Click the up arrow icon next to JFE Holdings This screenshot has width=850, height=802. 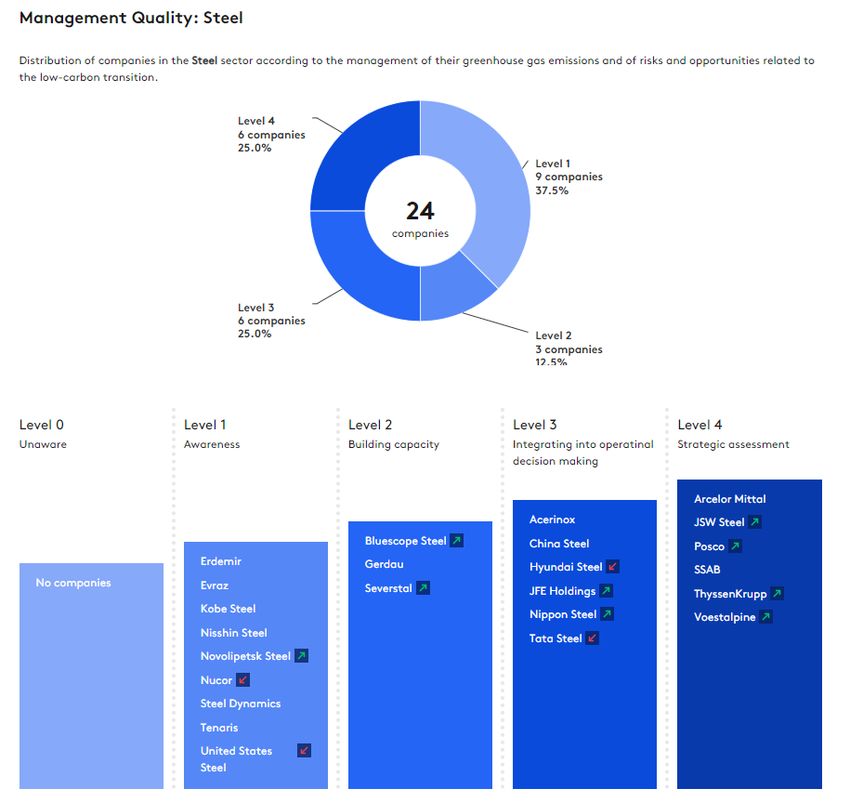[x=606, y=591]
